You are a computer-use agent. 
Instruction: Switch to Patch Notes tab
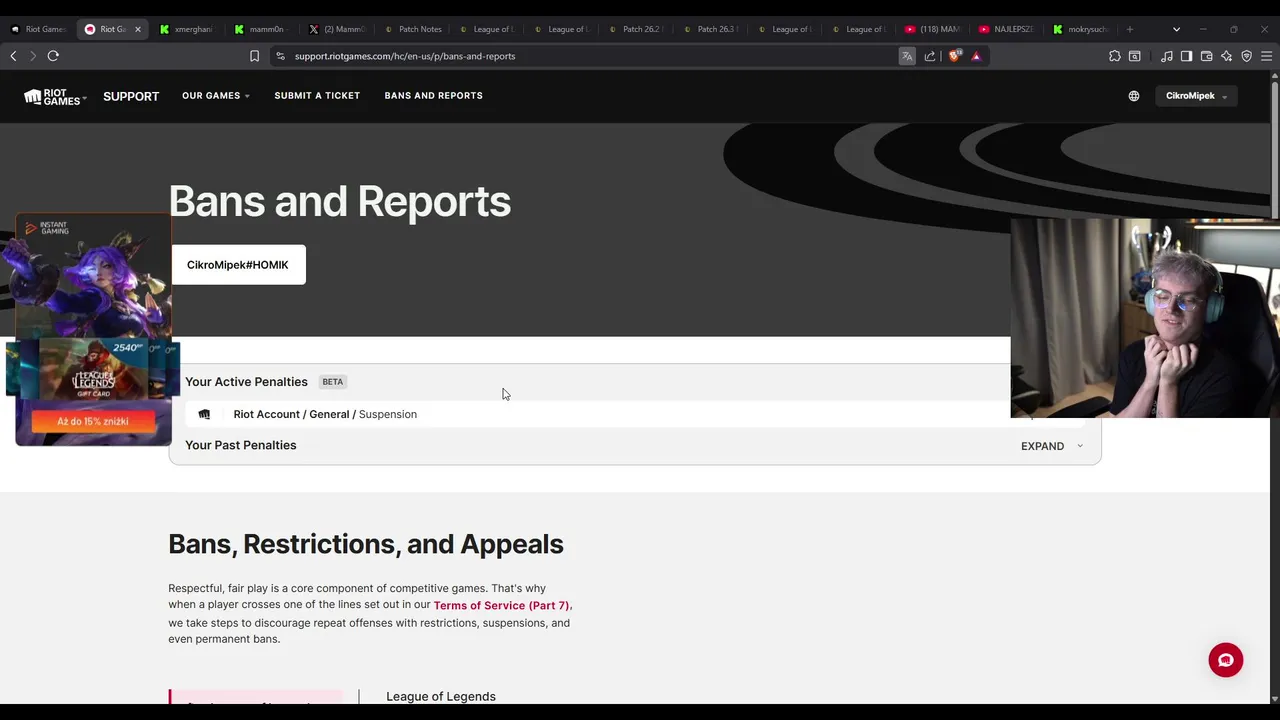[412, 29]
